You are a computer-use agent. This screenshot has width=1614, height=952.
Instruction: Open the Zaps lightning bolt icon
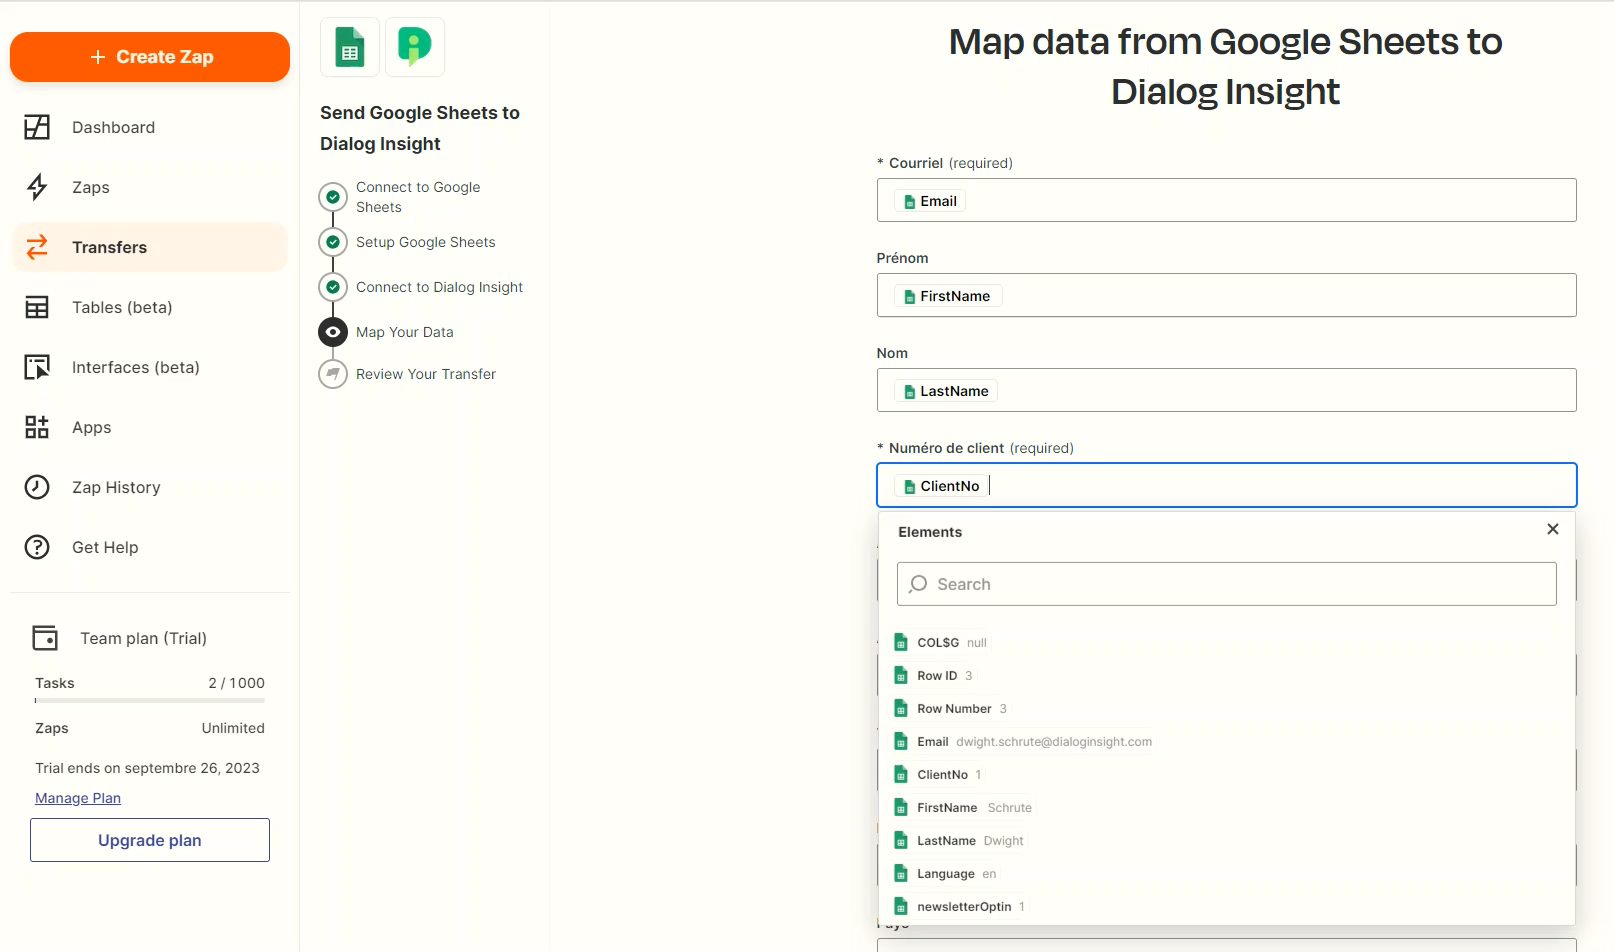(x=37, y=187)
